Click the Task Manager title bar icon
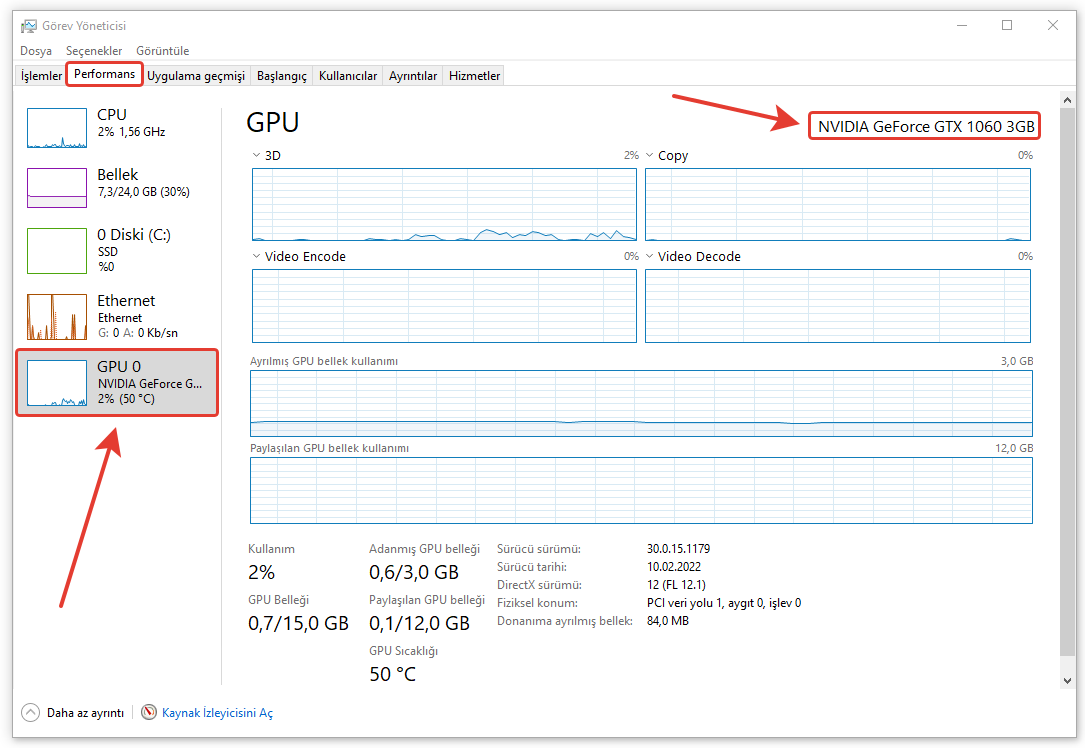 pyautogui.click(x=29, y=26)
